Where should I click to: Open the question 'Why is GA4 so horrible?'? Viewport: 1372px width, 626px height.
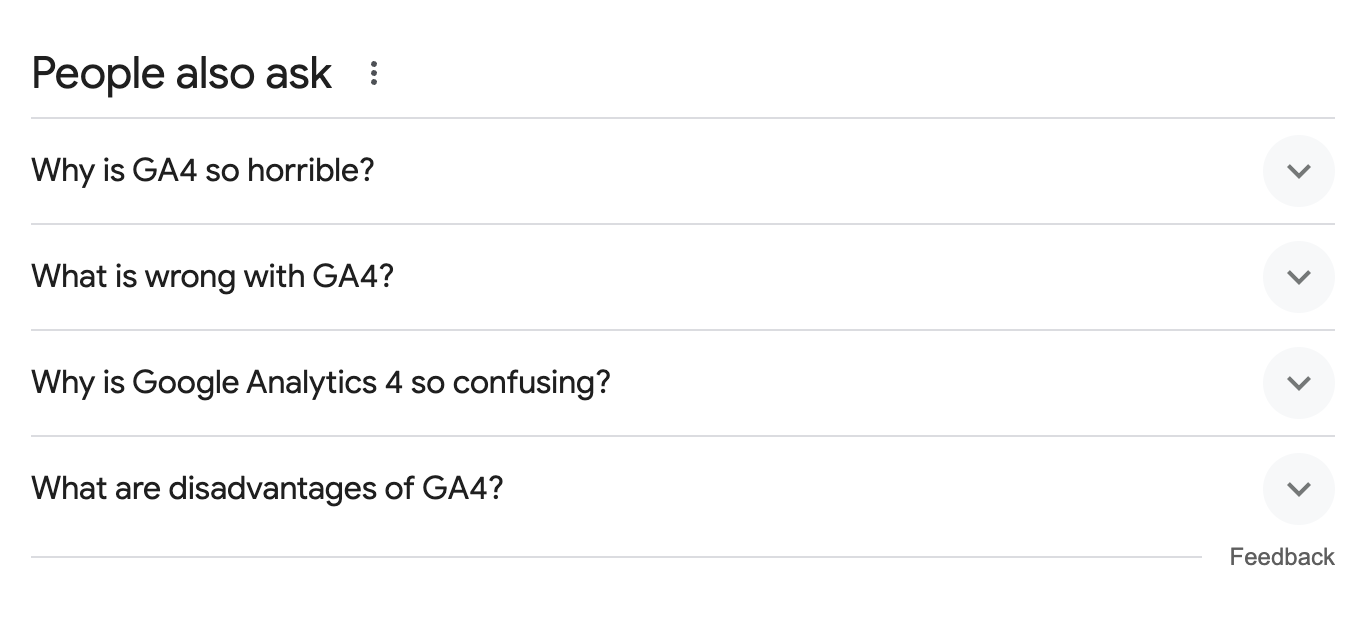tap(202, 170)
